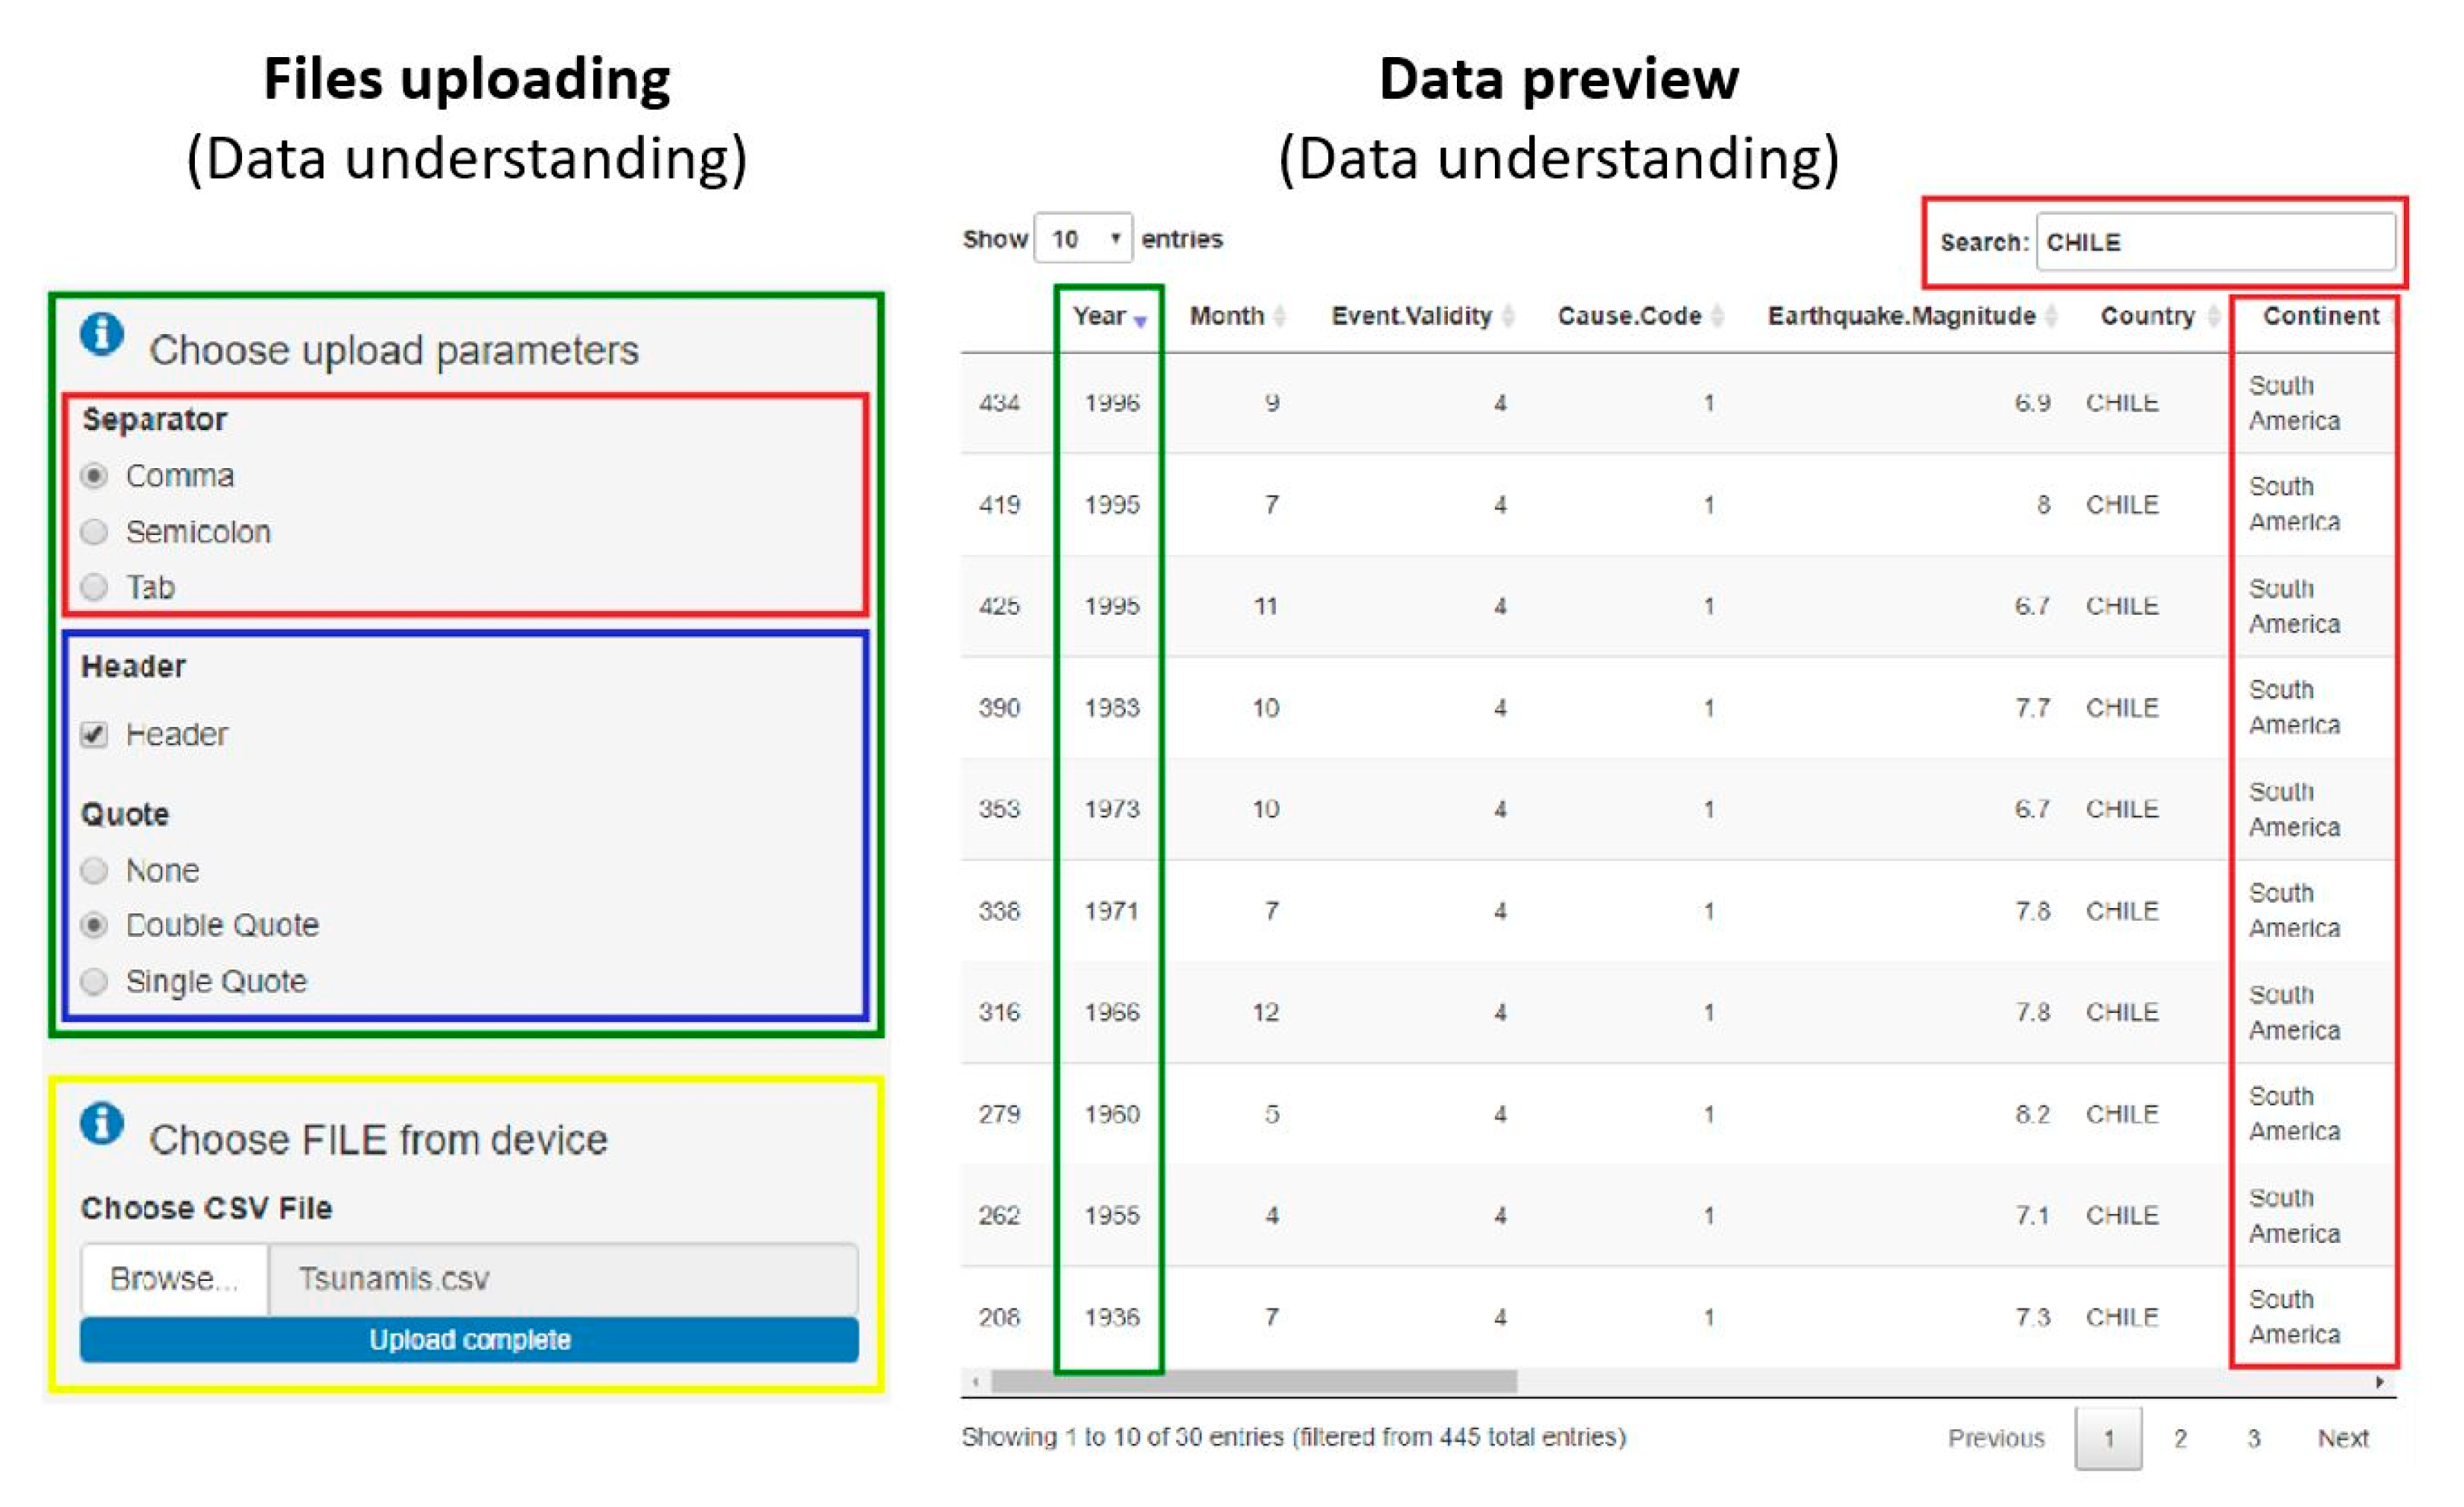The image size is (2464, 1507).
Task: Click in the Search input field
Action: tap(2215, 242)
